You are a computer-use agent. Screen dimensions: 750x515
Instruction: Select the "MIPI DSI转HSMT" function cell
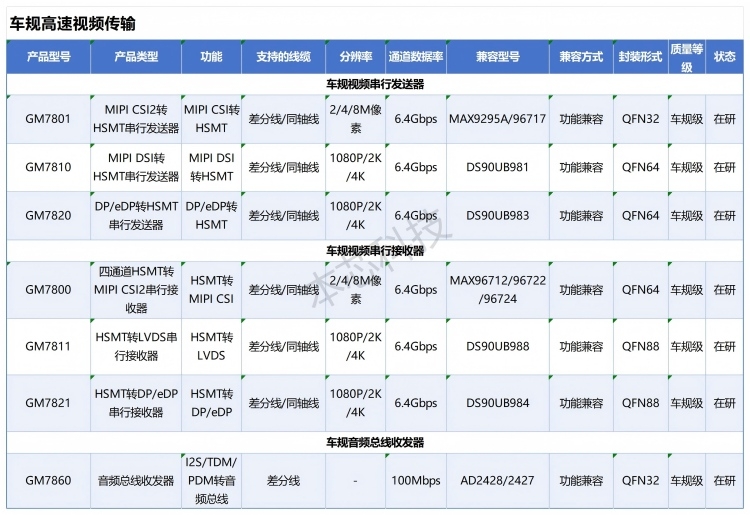(x=211, y=167)
